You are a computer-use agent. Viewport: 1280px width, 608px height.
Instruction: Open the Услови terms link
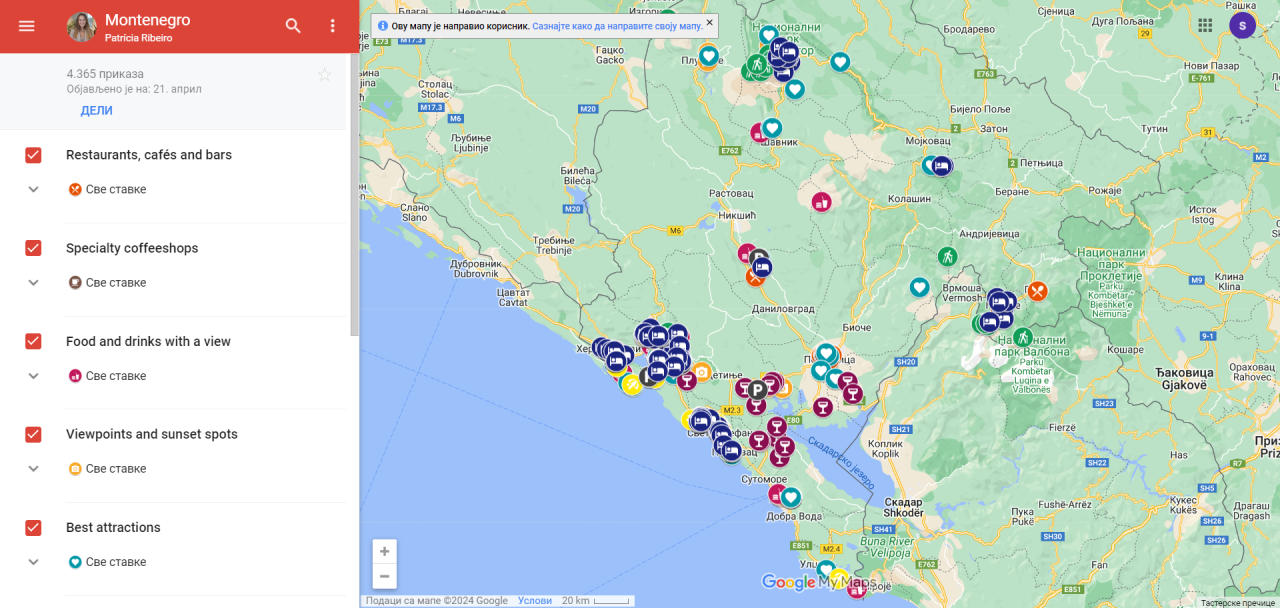535,601
